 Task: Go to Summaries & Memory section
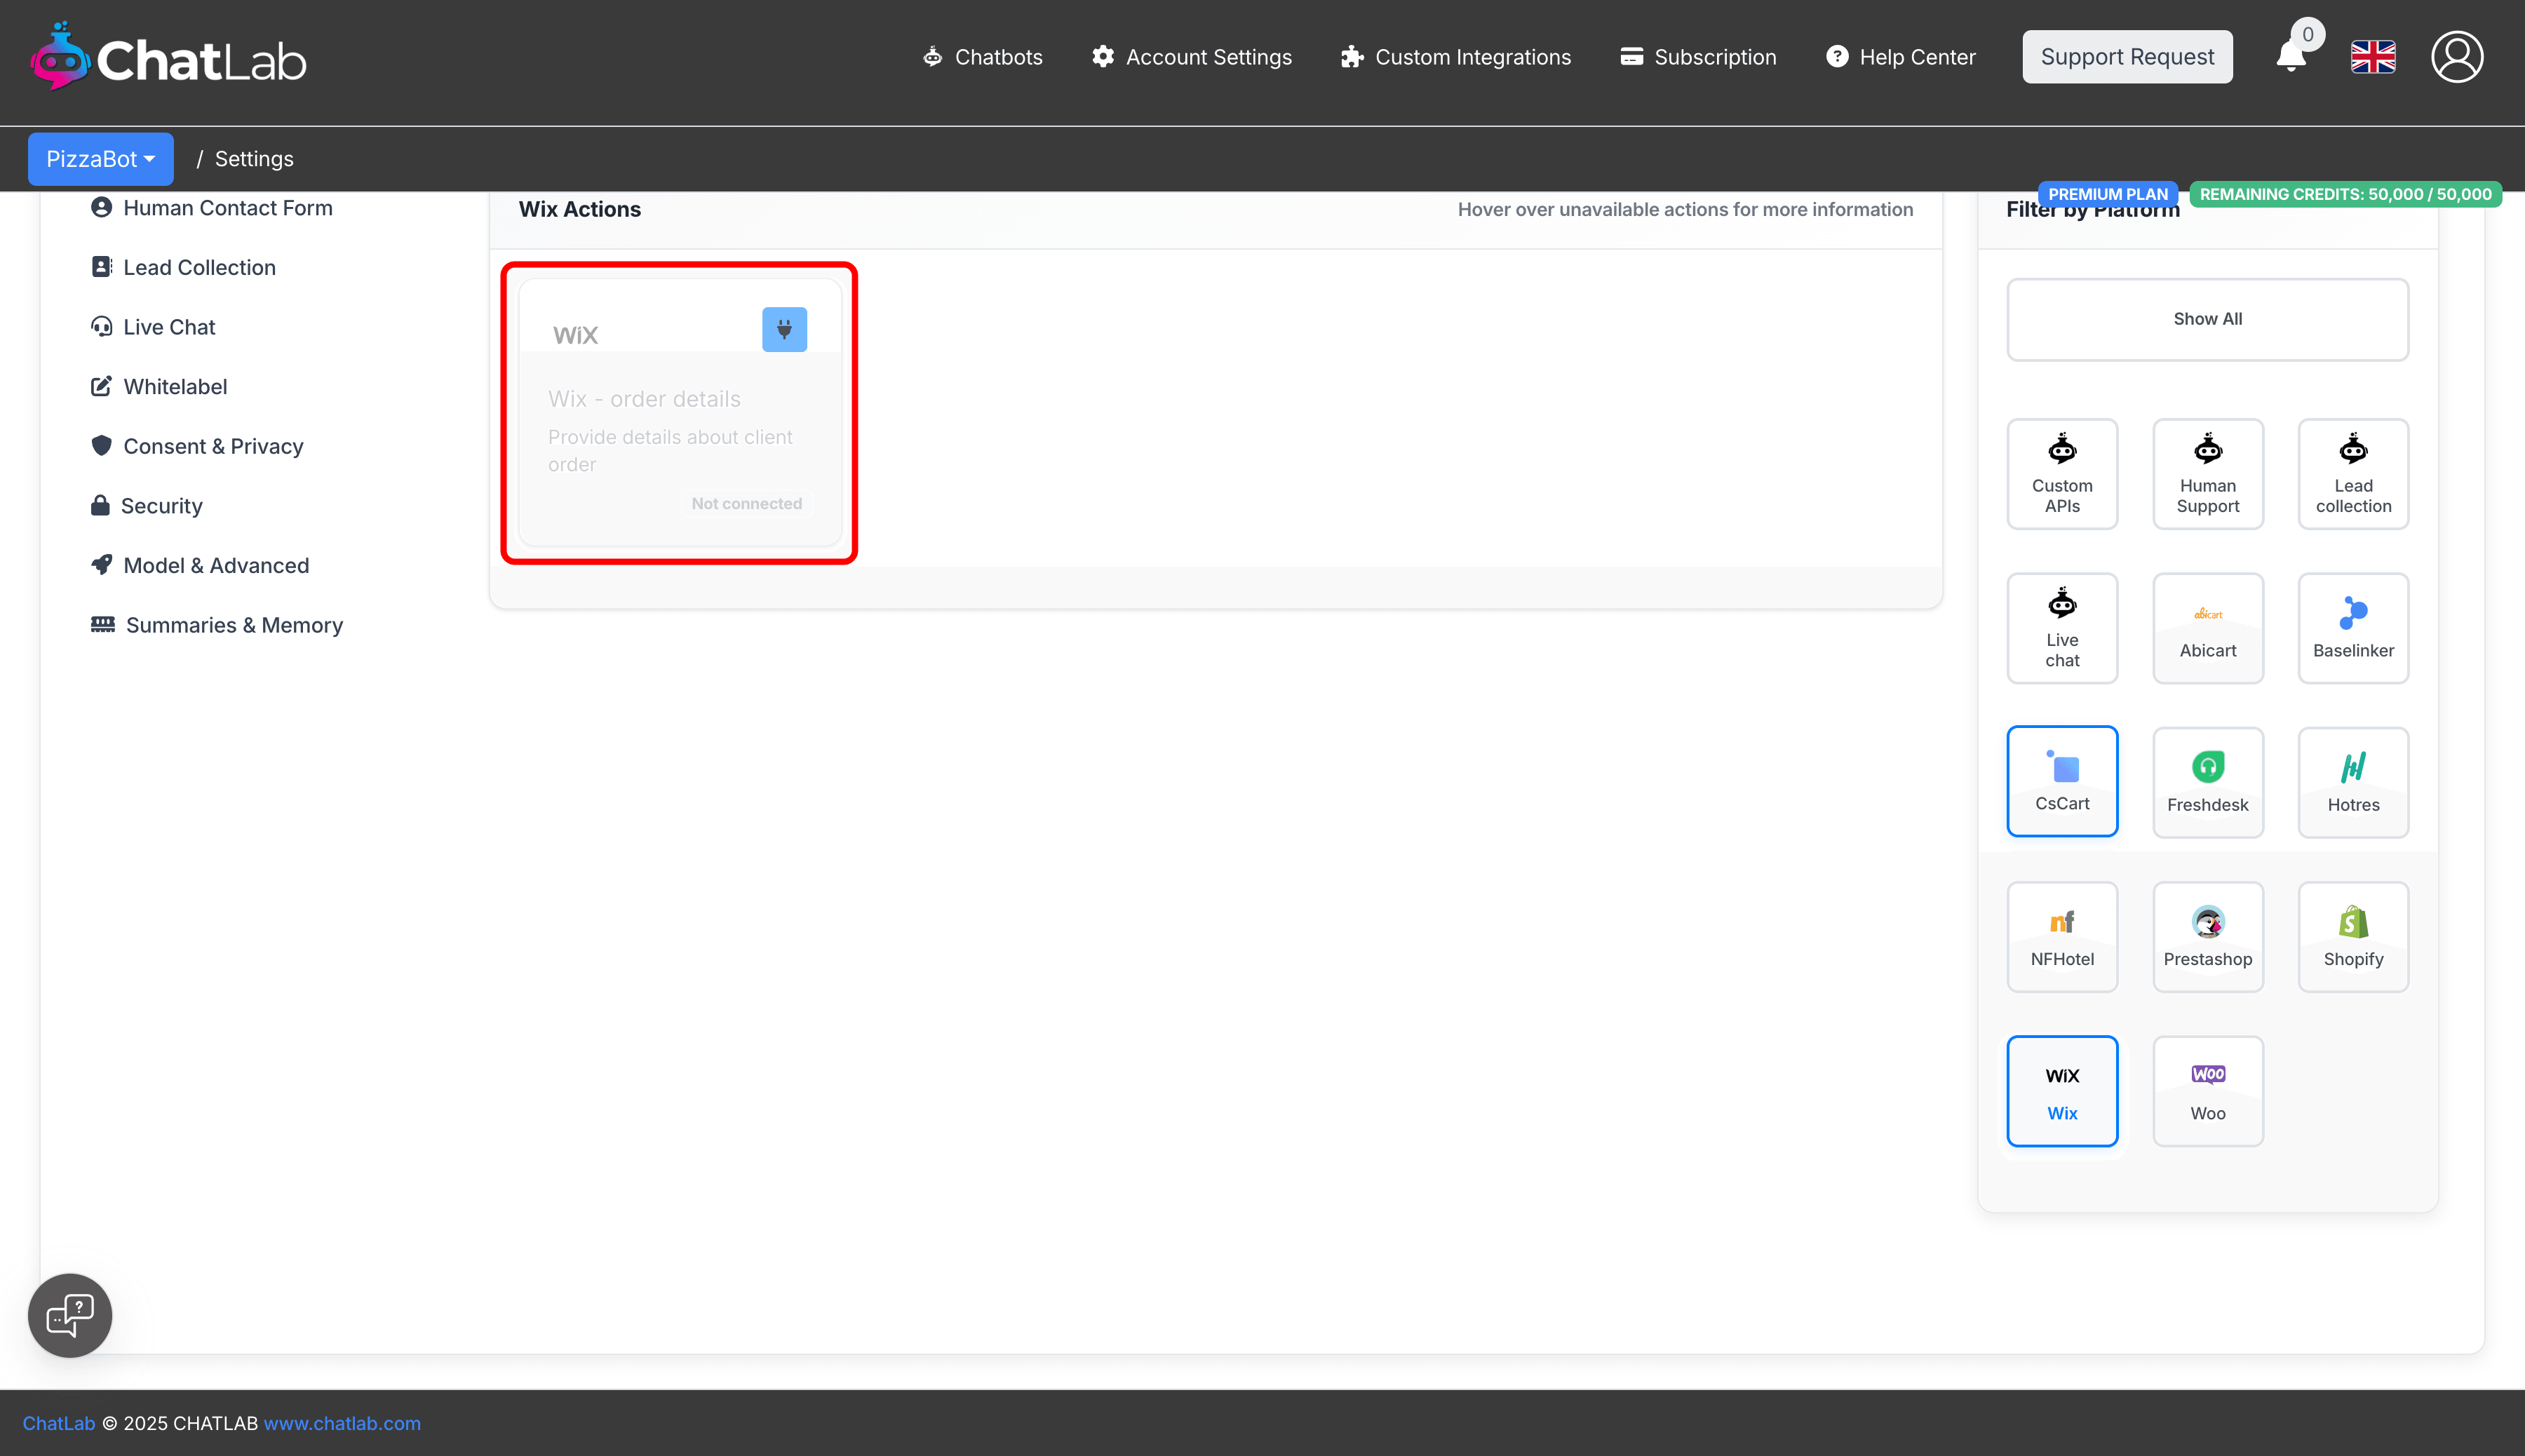click(x=233, y=625)
